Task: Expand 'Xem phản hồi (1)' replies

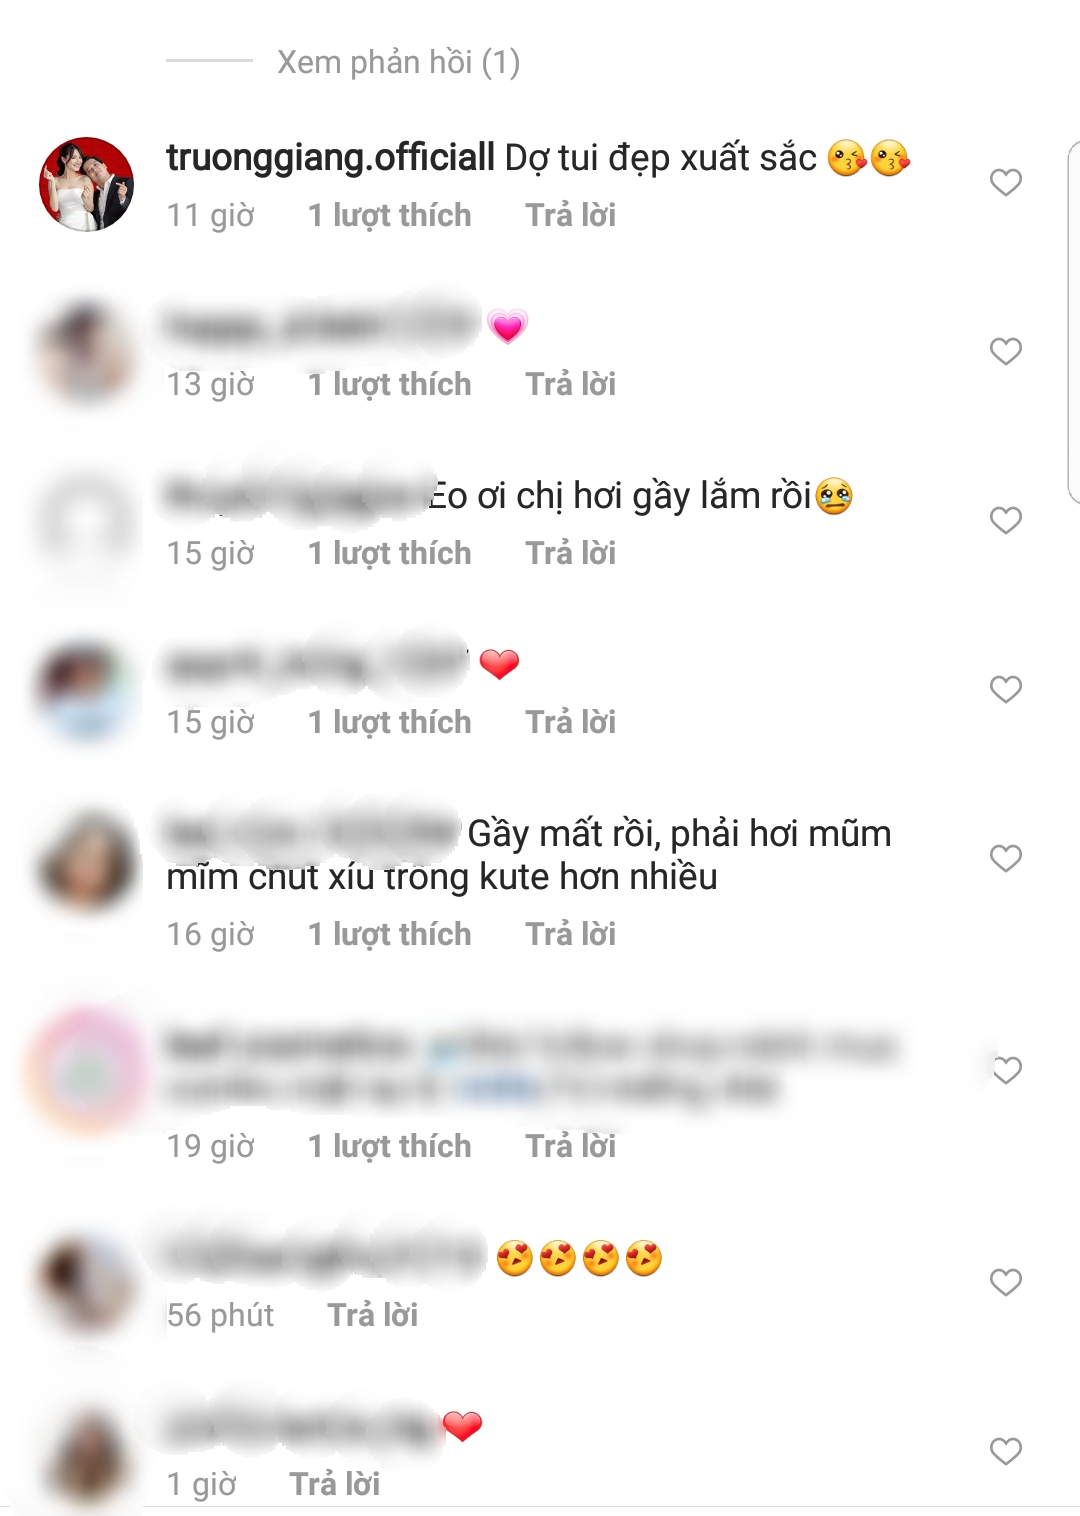Action: [398, 62]
